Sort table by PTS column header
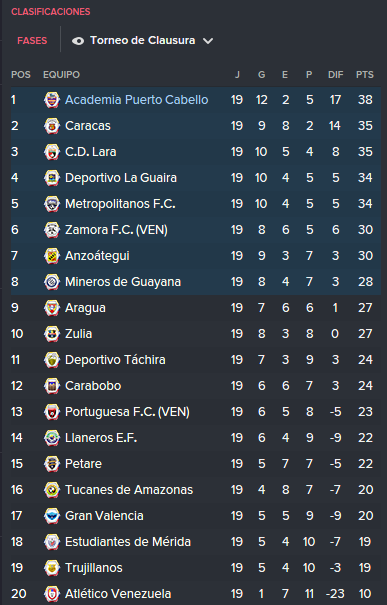 [x=365, y=74]
